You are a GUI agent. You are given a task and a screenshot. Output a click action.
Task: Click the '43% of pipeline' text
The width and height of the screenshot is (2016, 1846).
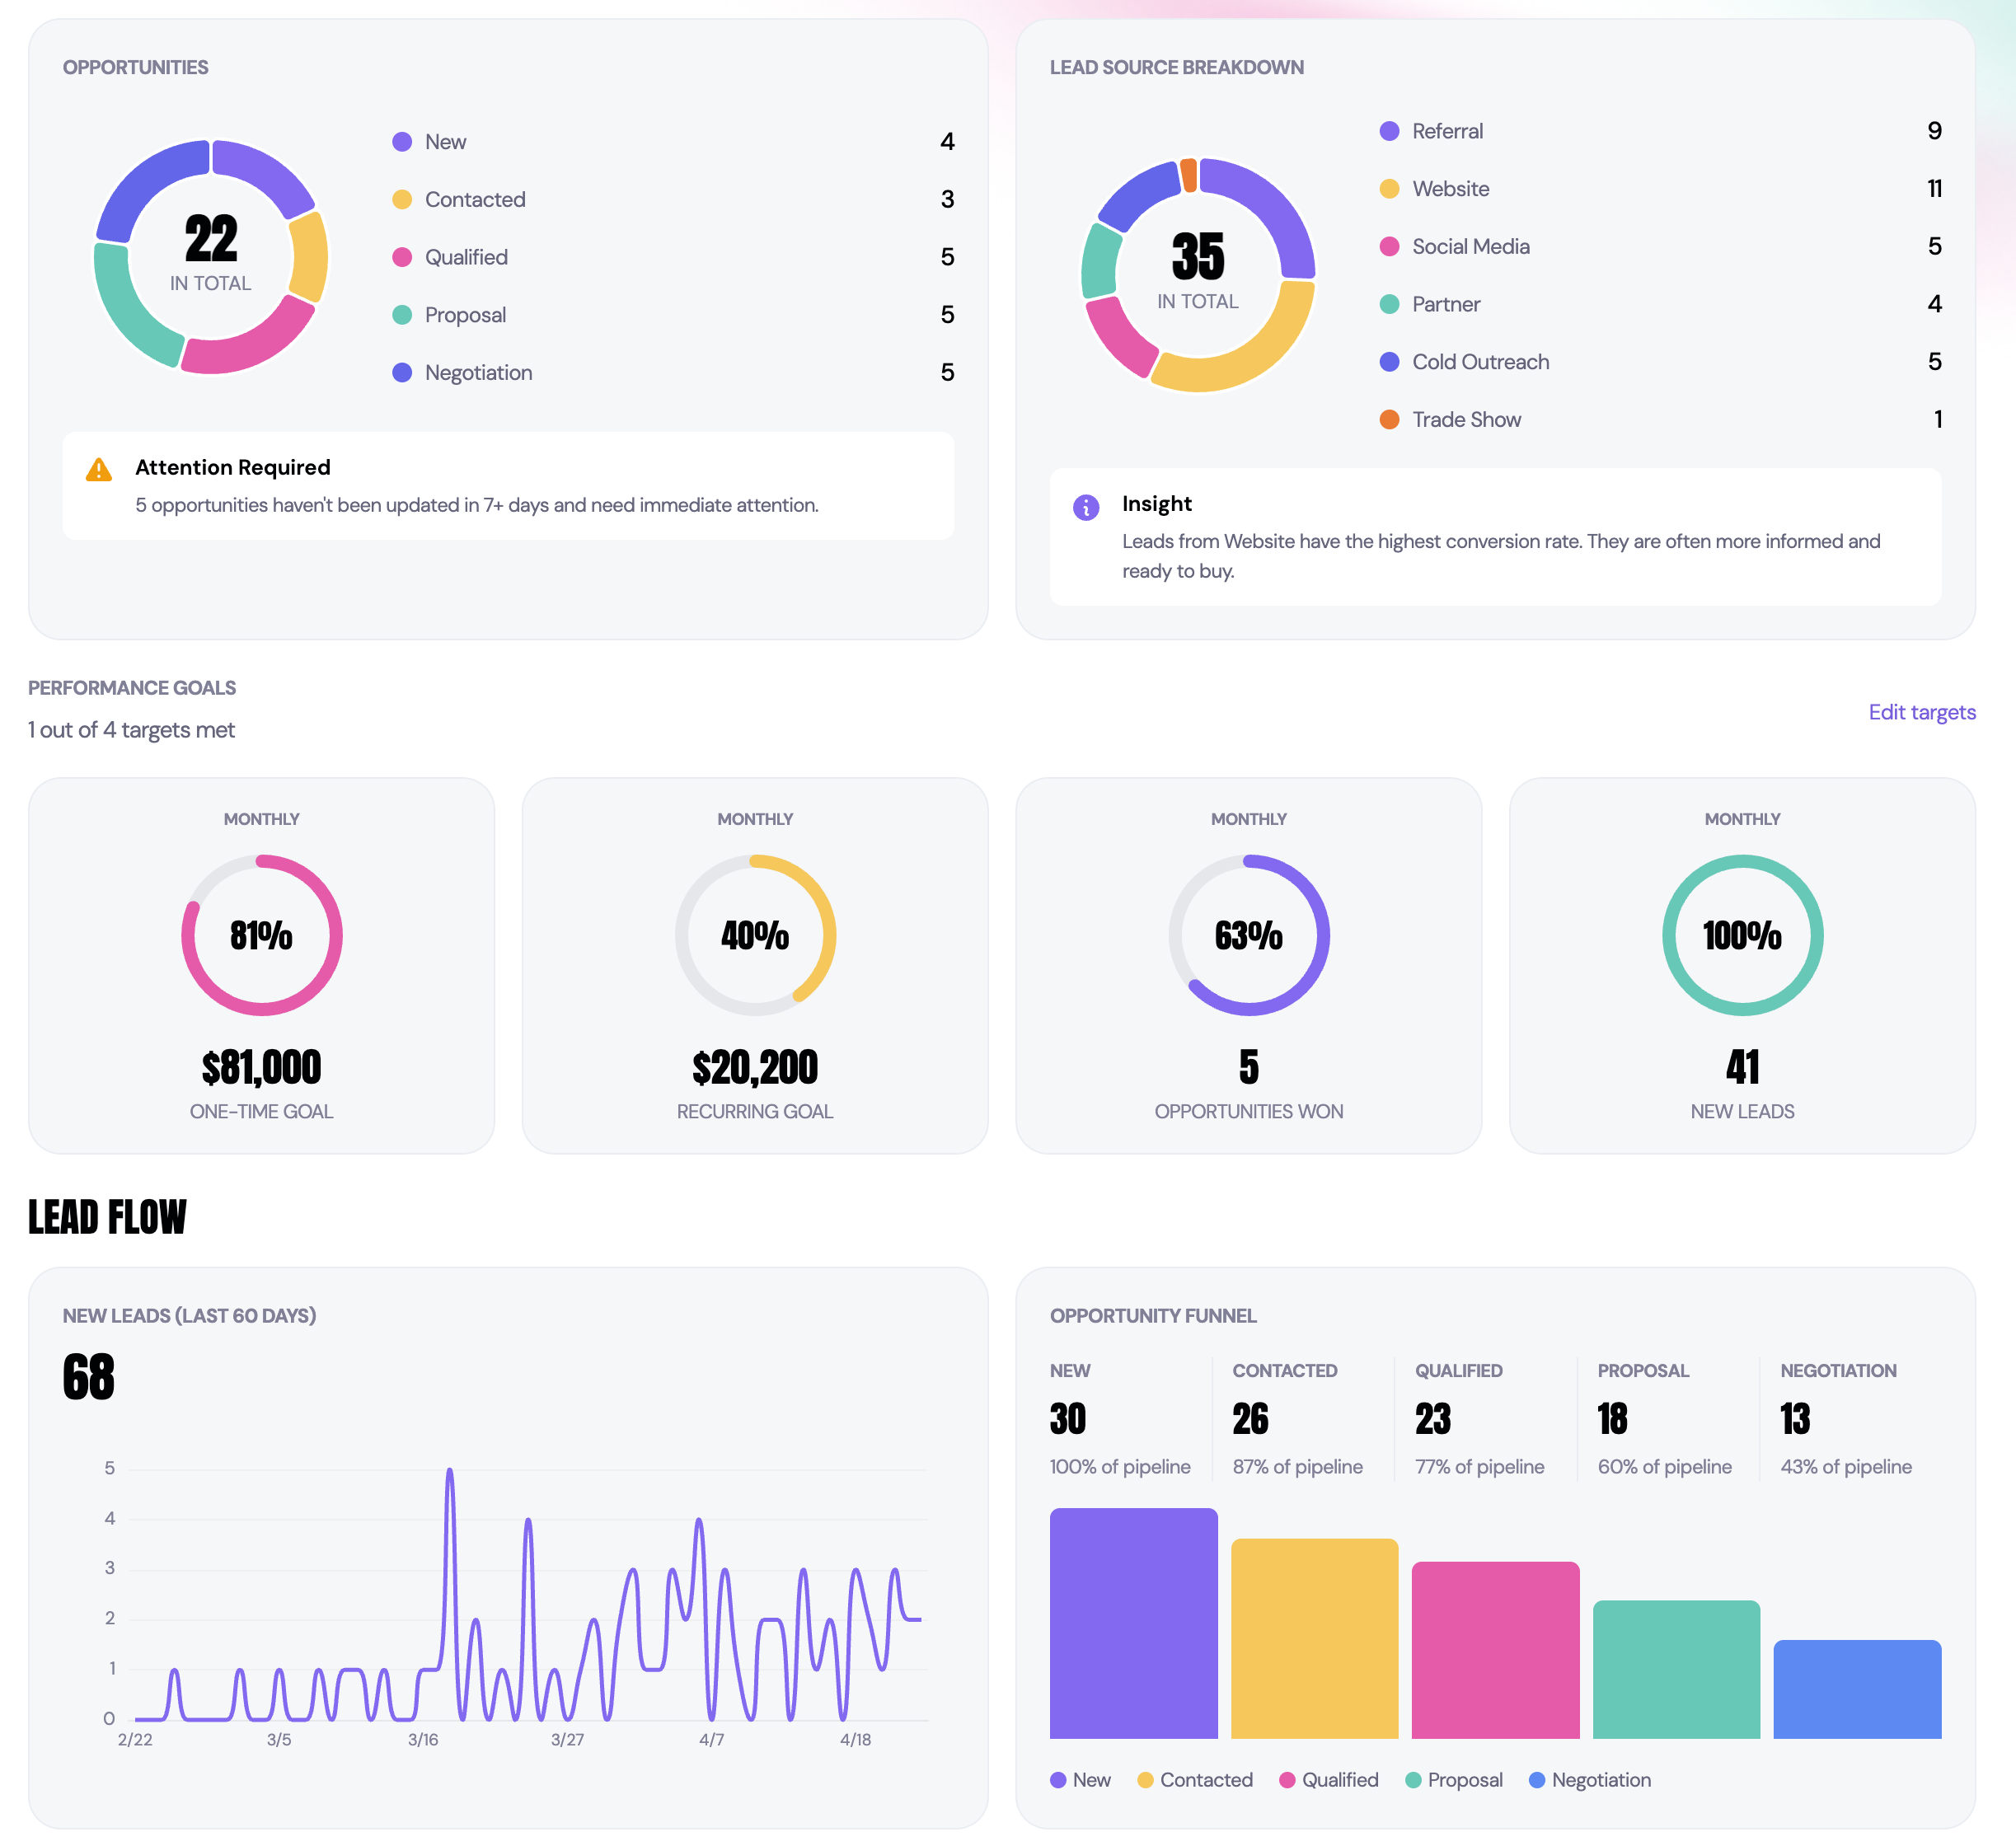pyautogui.click(x=1846, y=1467)
